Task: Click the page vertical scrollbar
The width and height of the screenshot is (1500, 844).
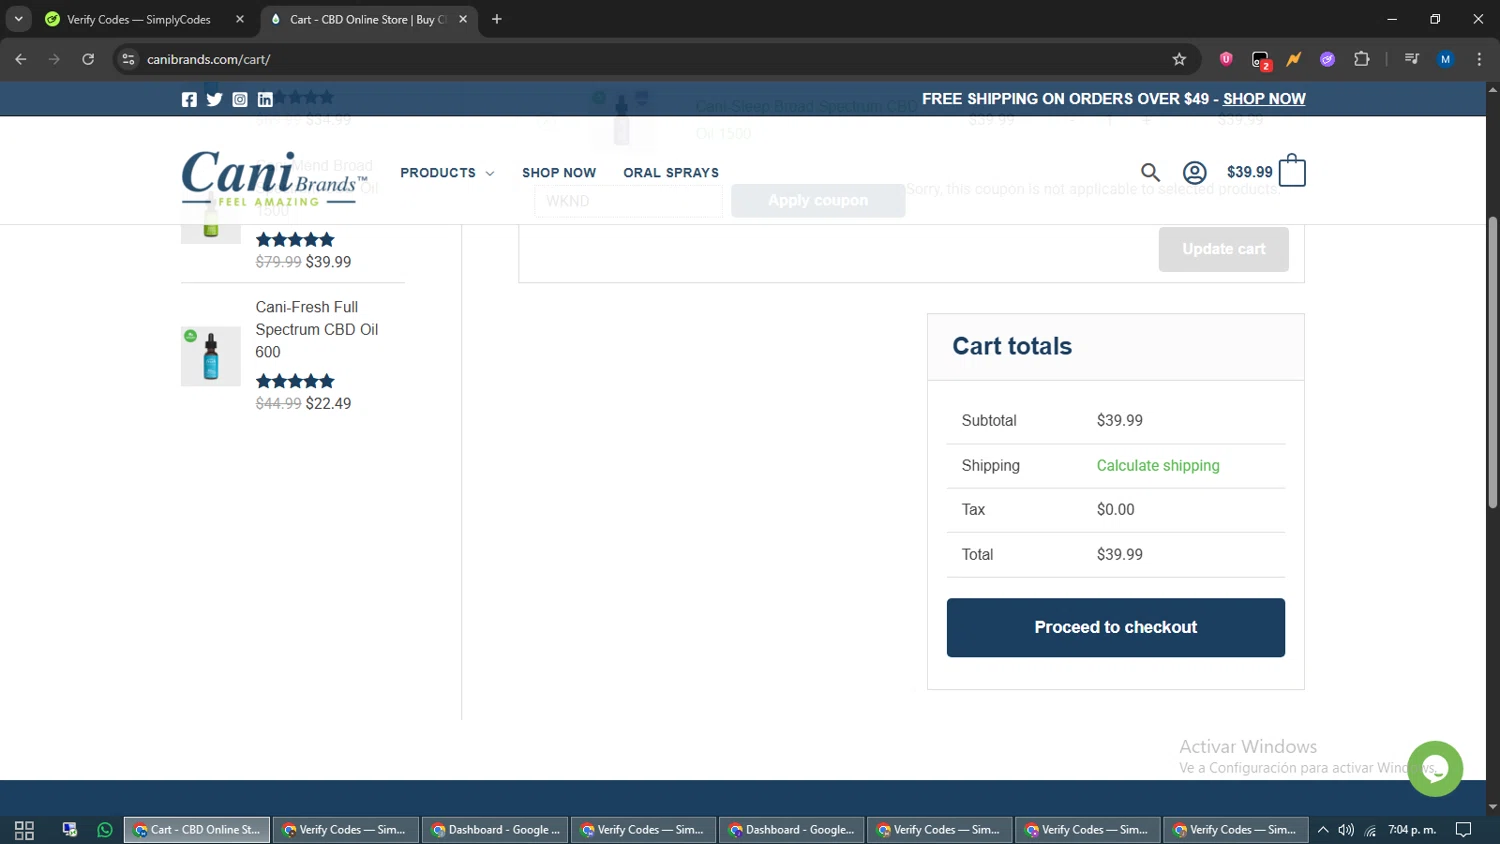Action: point(1493,362)
